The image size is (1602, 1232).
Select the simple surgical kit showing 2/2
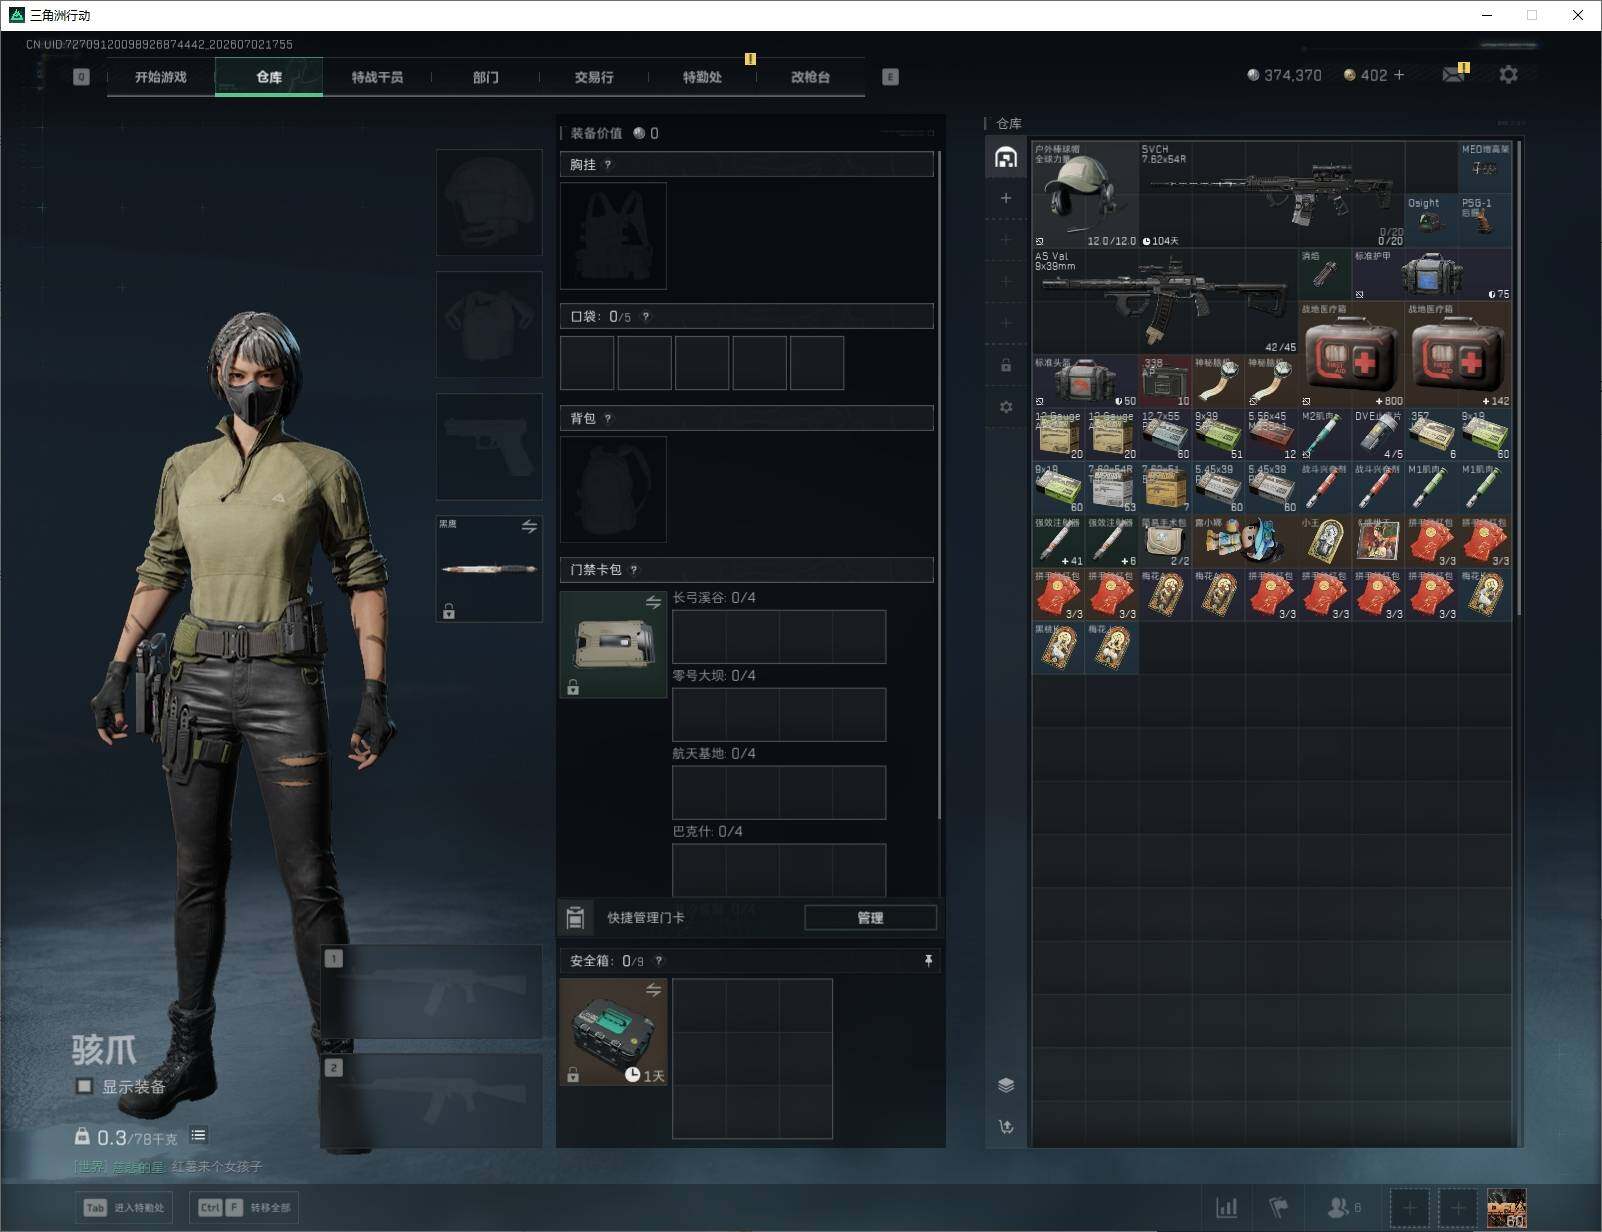click(1165, 541)
